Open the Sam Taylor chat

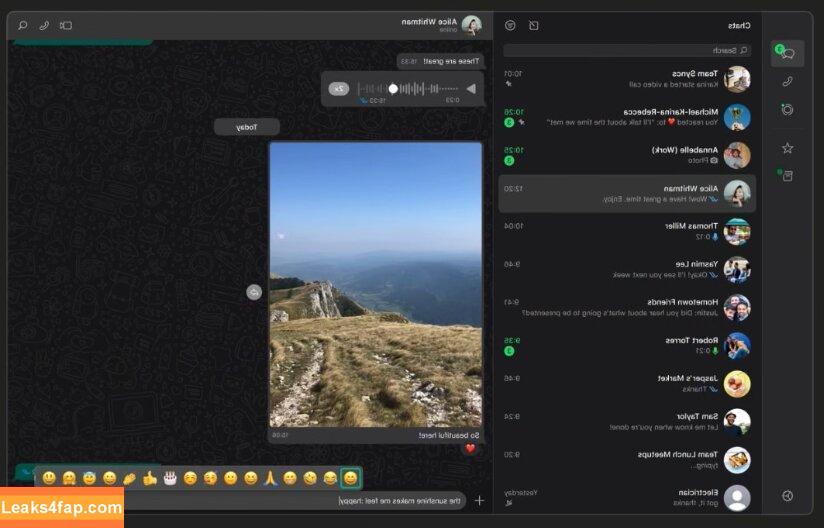(x=627, y=422)
